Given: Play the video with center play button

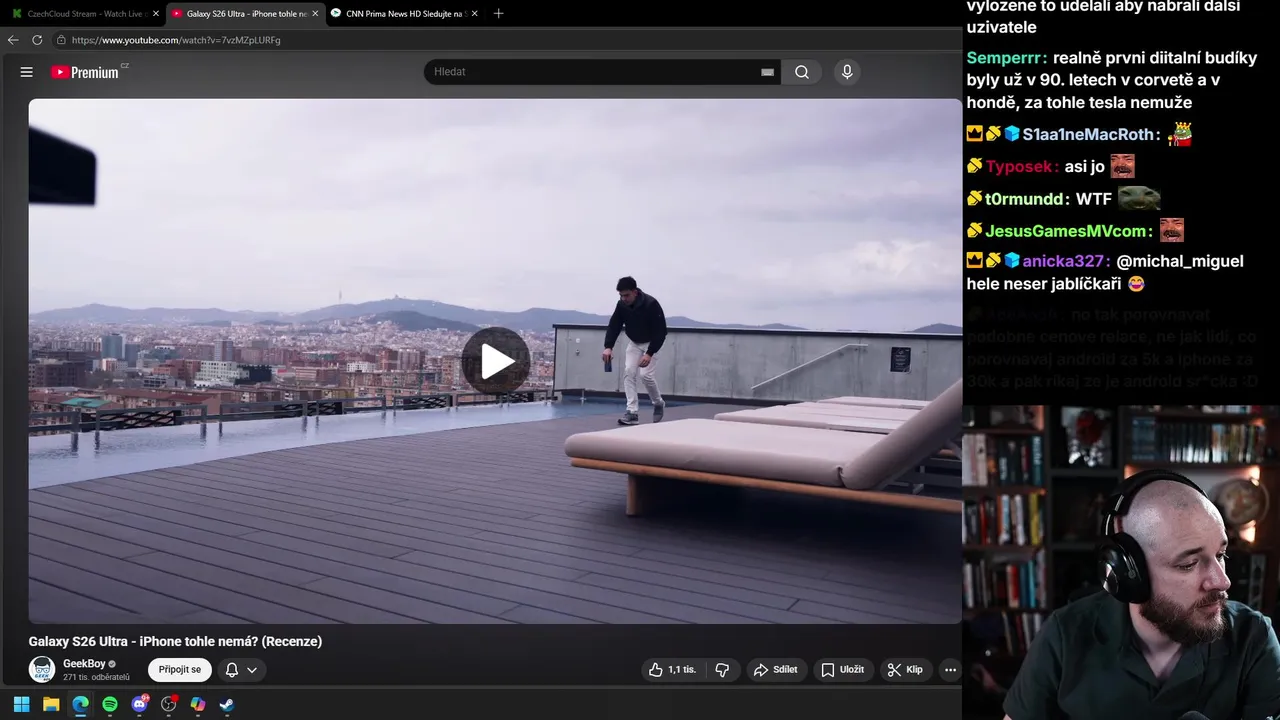Looking at the screenshot, I should click(495, 361).
